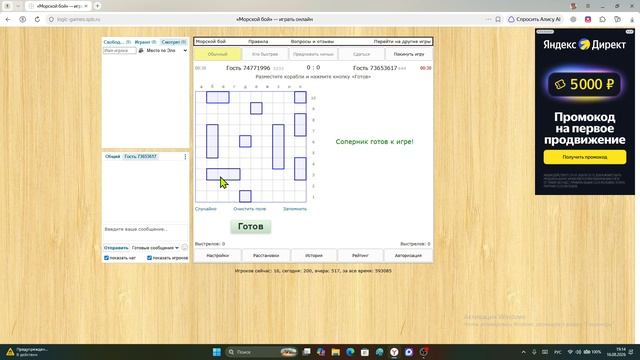Reload the page with refresh icon
The height and width of the screenshot is (360, 640).
37,19
